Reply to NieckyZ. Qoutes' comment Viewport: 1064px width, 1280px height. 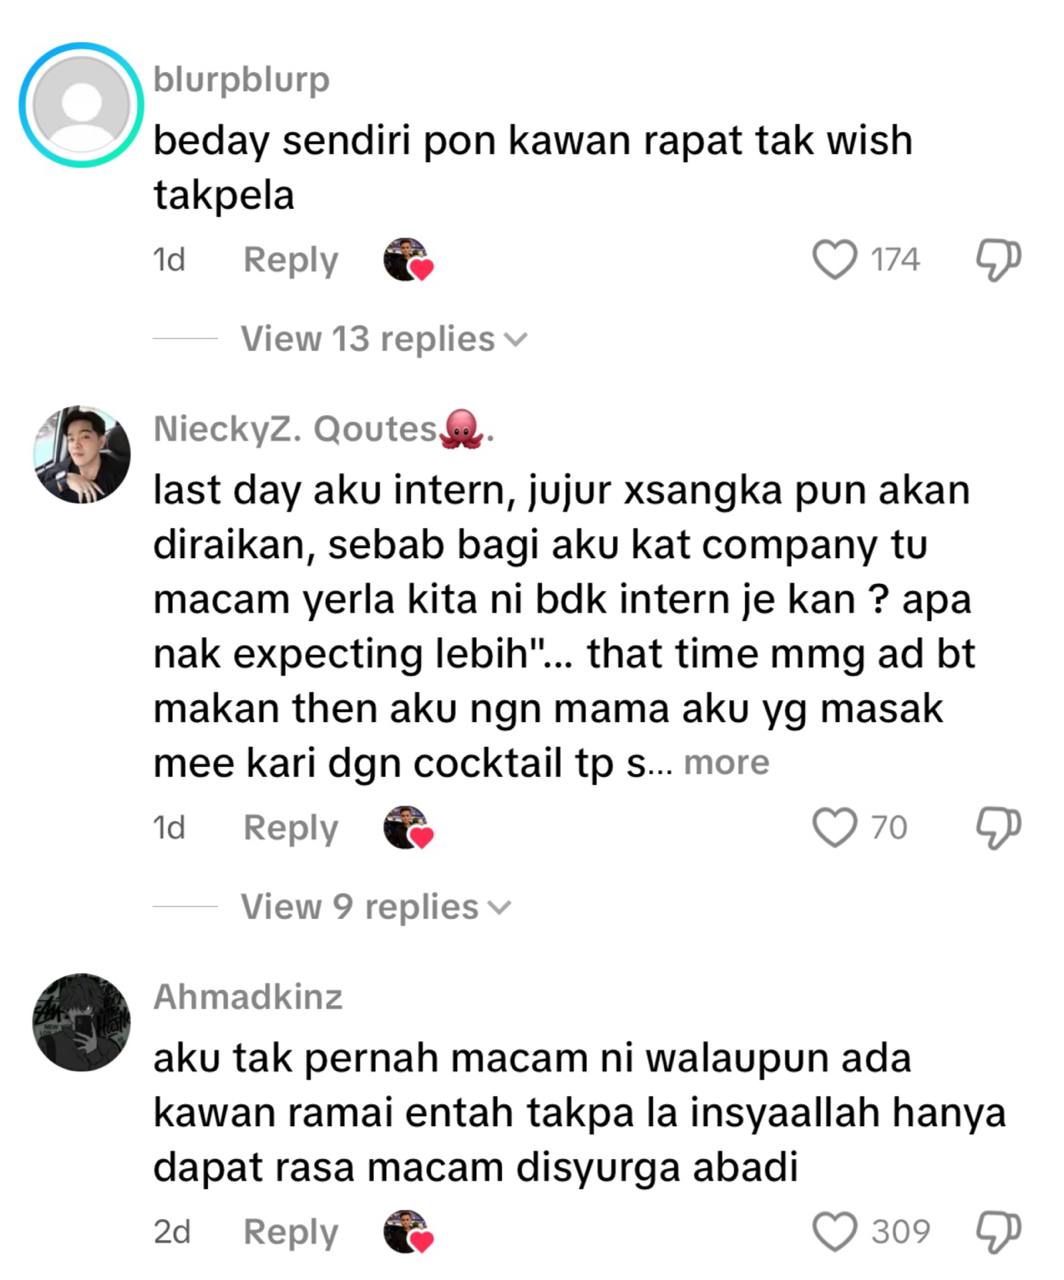click(x=291, y=828)
